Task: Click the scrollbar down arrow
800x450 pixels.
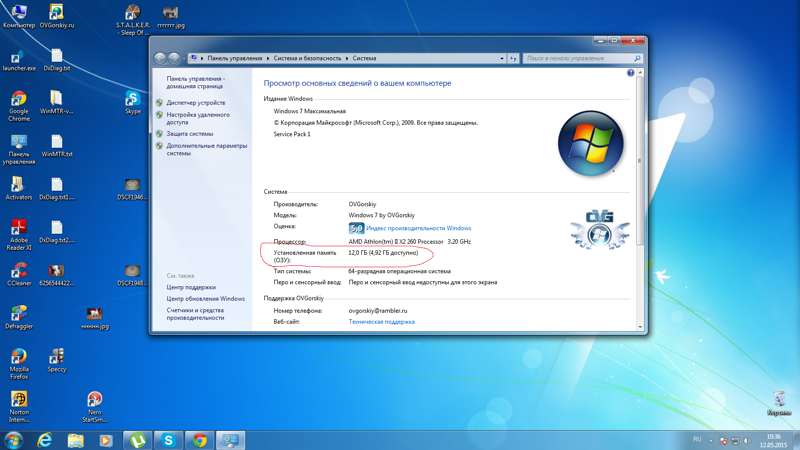Action: pyautogui.click(x=640, y=327)
